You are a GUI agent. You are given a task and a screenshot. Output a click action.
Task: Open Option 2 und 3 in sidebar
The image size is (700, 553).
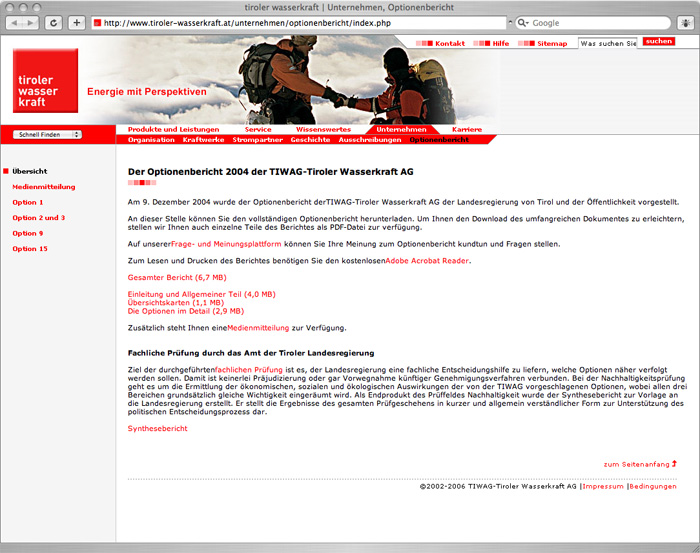tap(38, 218)
